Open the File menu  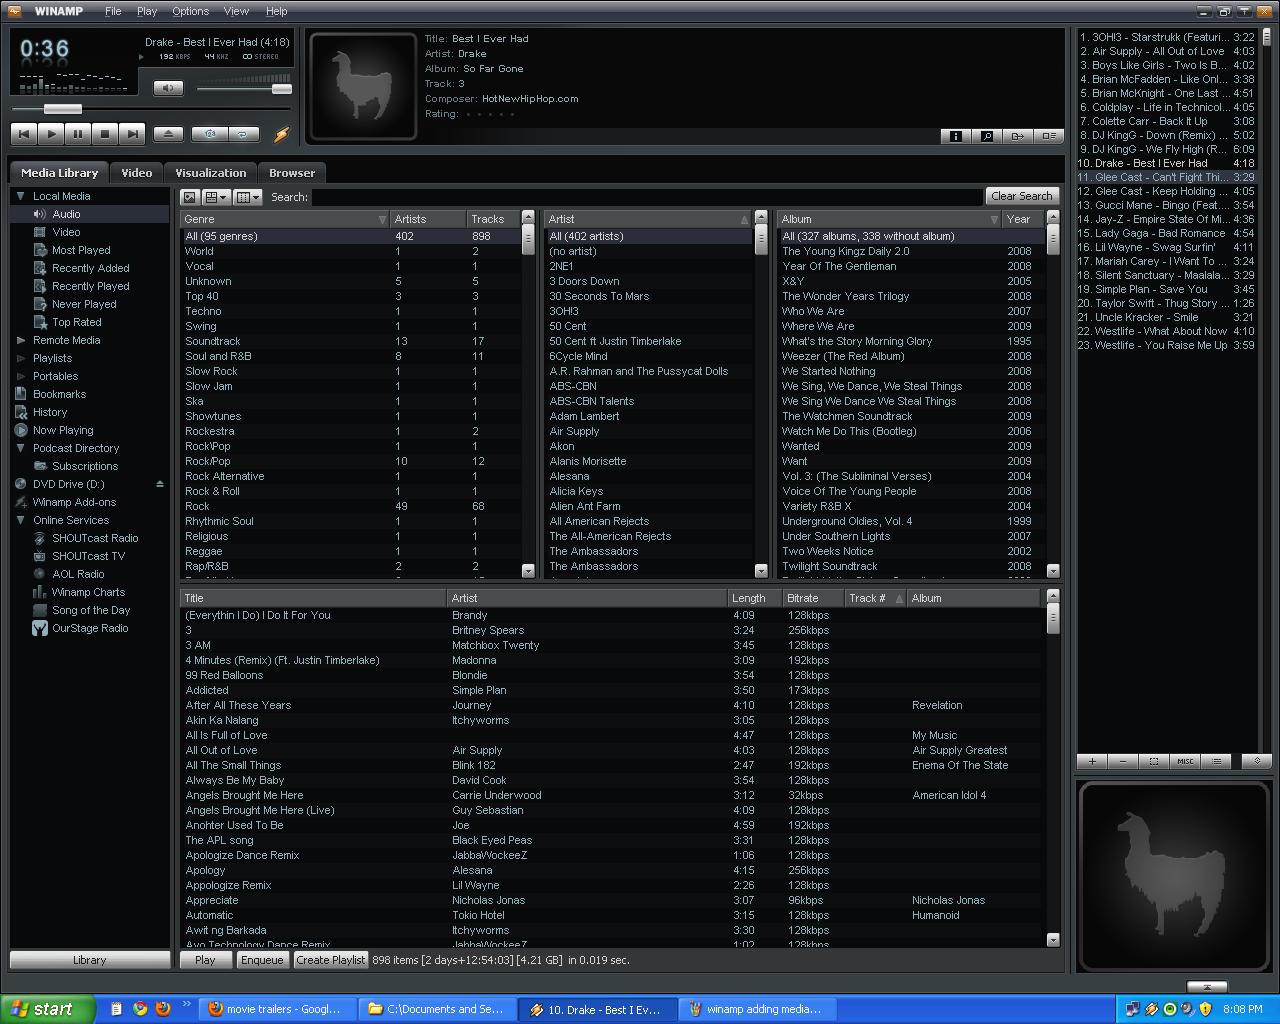pyautogui.click(x=113, y=11)
